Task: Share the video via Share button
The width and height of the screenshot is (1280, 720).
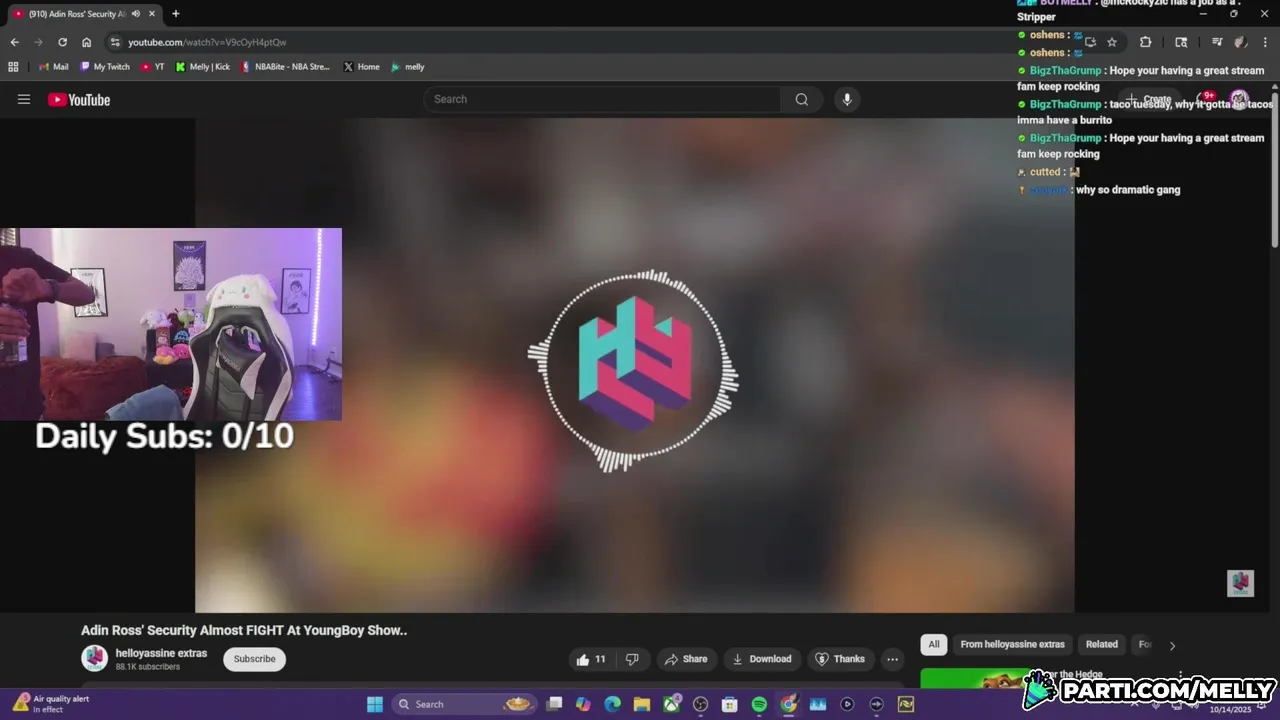Action: 686,659
